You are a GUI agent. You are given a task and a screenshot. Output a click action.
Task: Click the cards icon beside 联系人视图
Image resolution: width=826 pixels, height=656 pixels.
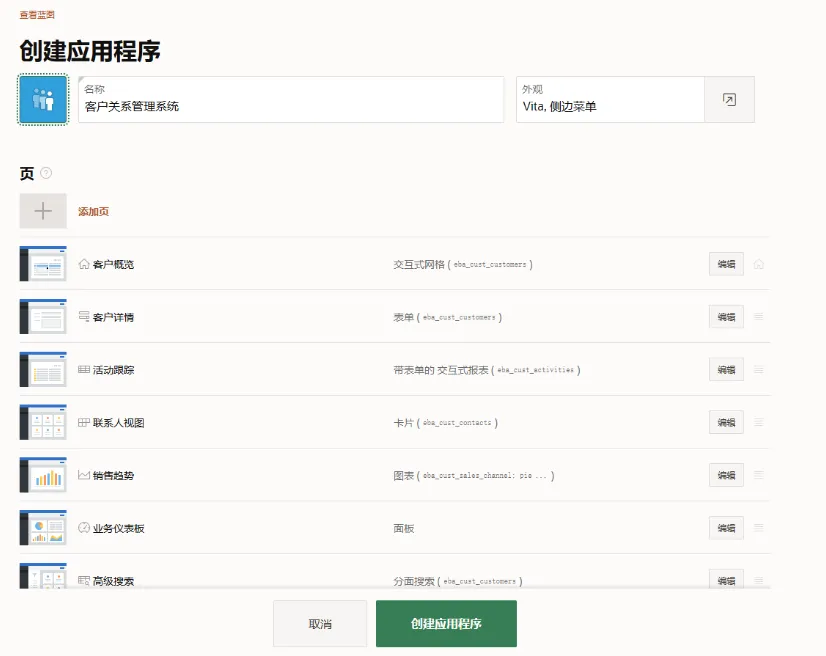click(x=84, y=422)
